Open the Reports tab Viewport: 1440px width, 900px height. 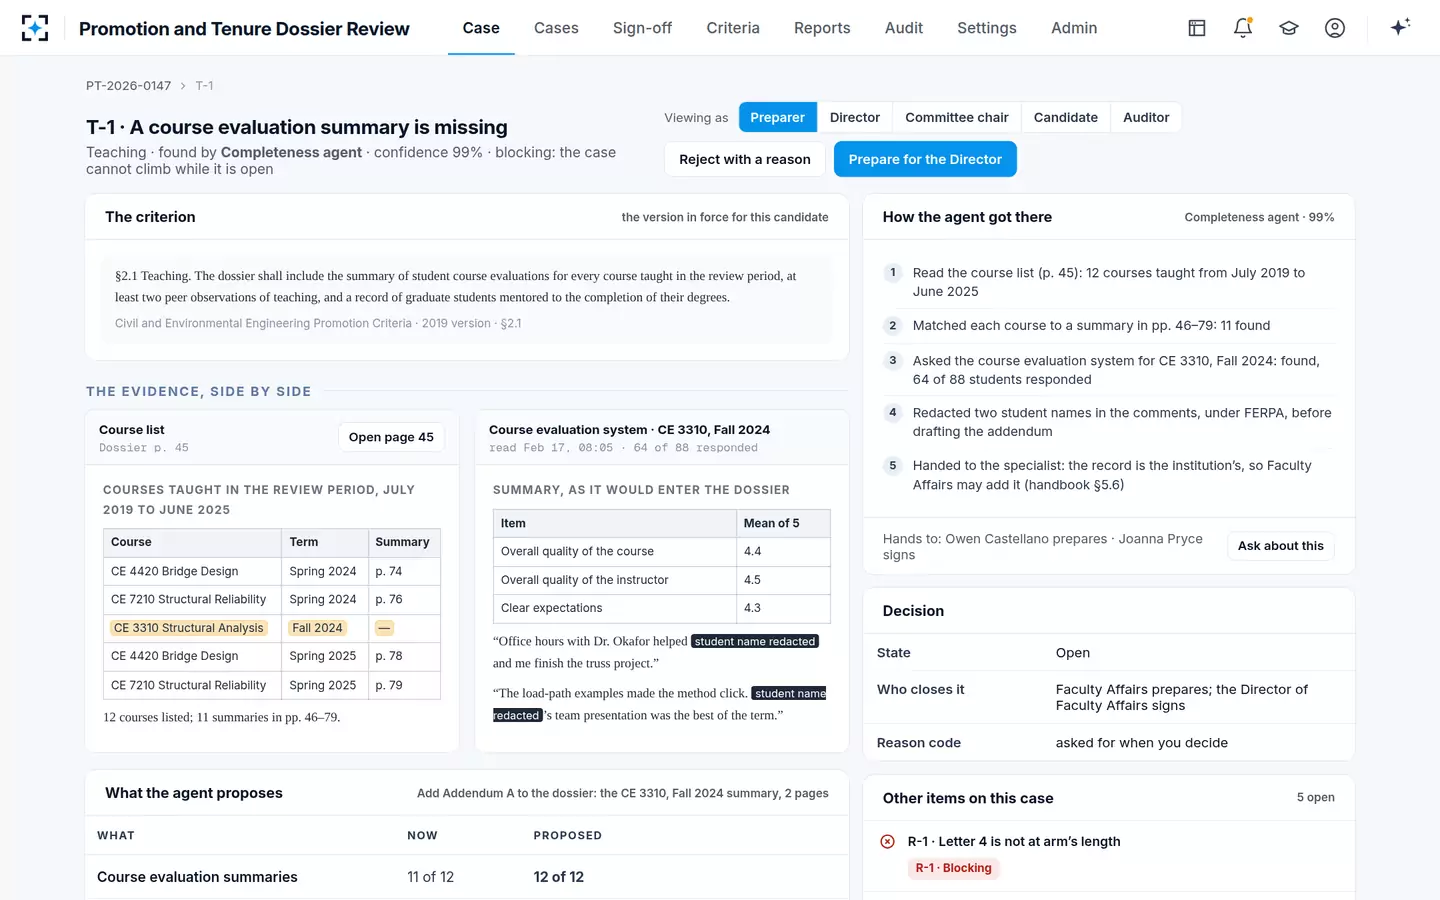pyautogui.click(x=822, y=28)
